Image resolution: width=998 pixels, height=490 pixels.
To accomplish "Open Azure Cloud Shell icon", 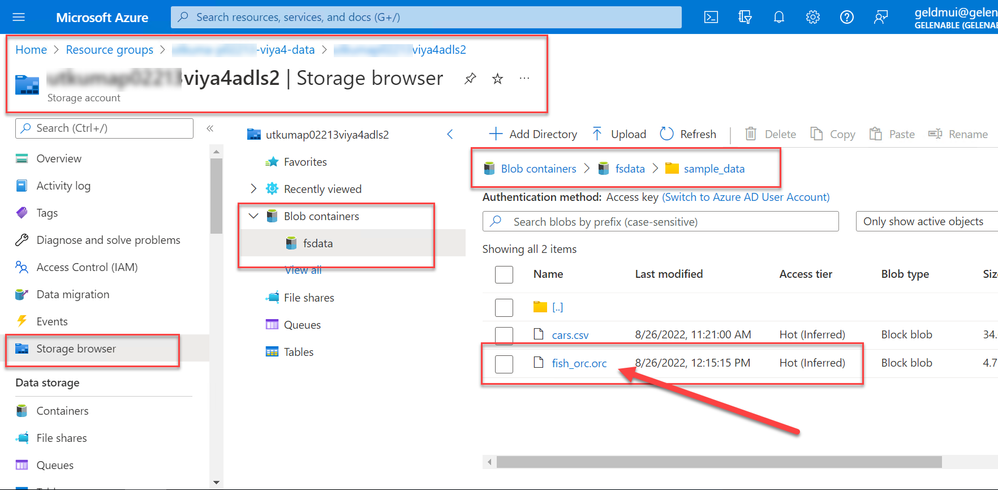I will pos(711,17).
